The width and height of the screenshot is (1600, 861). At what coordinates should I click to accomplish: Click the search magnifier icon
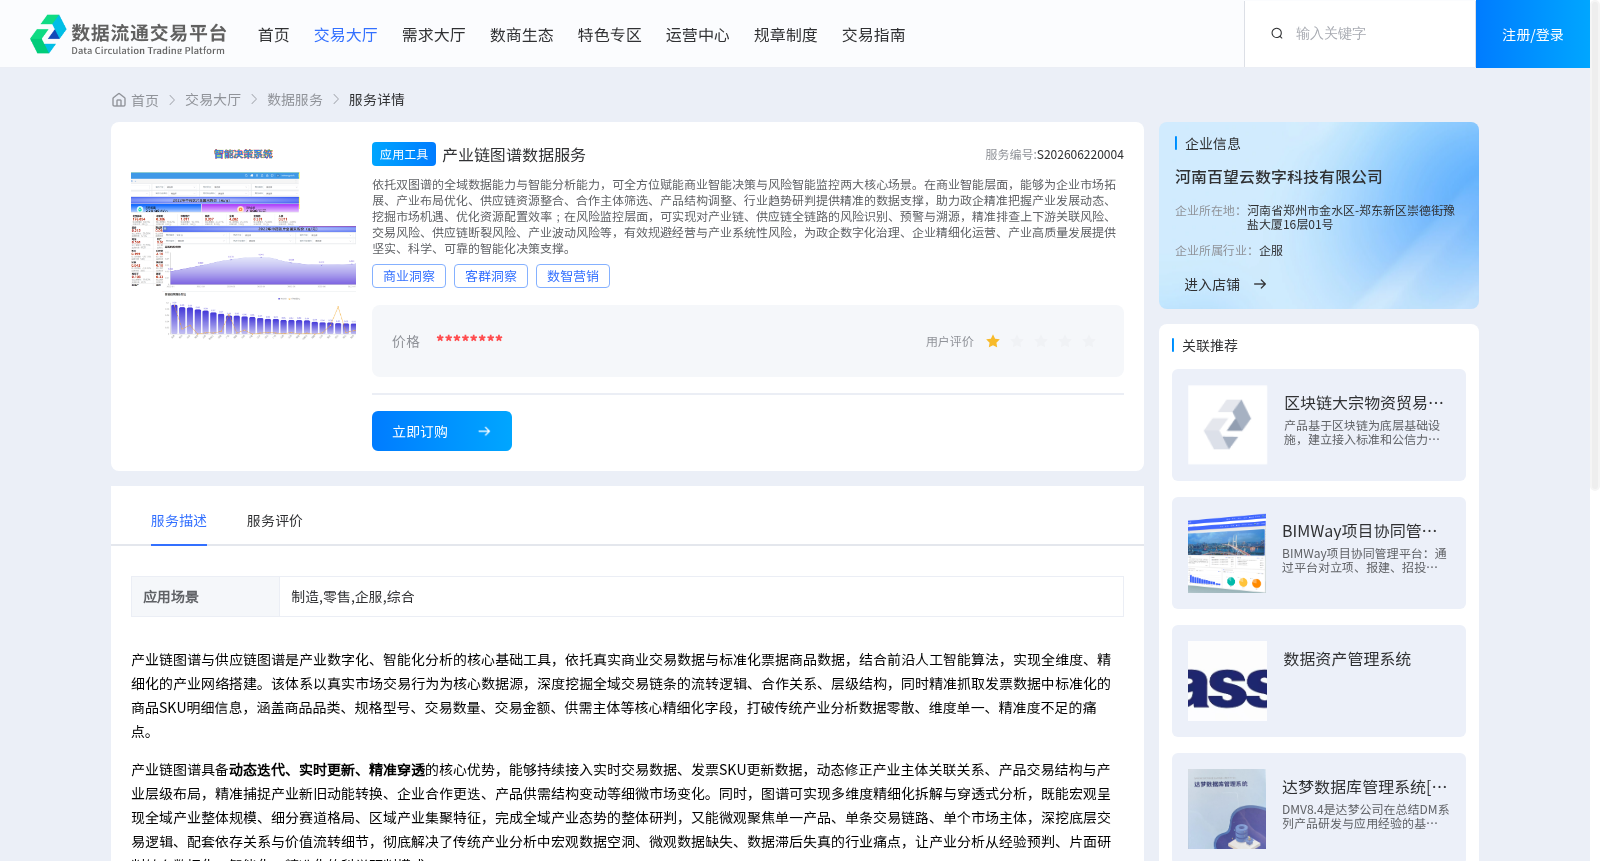[x=1277, y=33]
